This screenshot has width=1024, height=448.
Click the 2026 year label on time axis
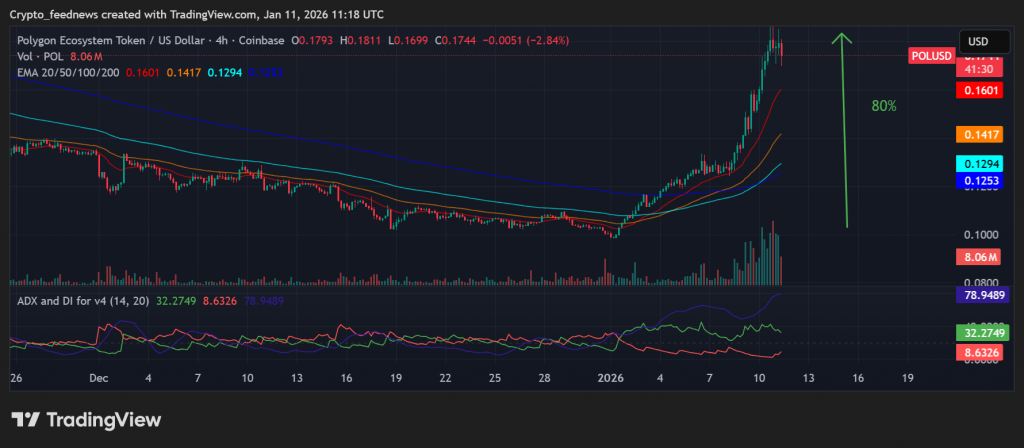(613, 378)
